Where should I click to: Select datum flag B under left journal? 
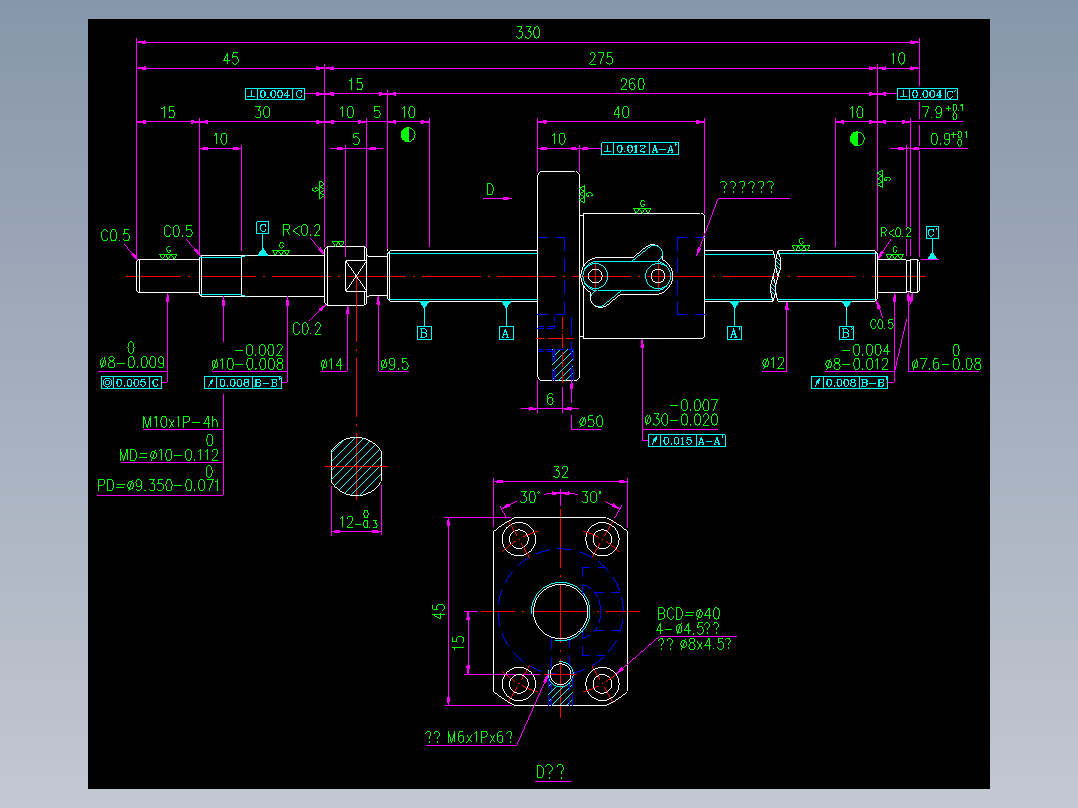(423, 330)
